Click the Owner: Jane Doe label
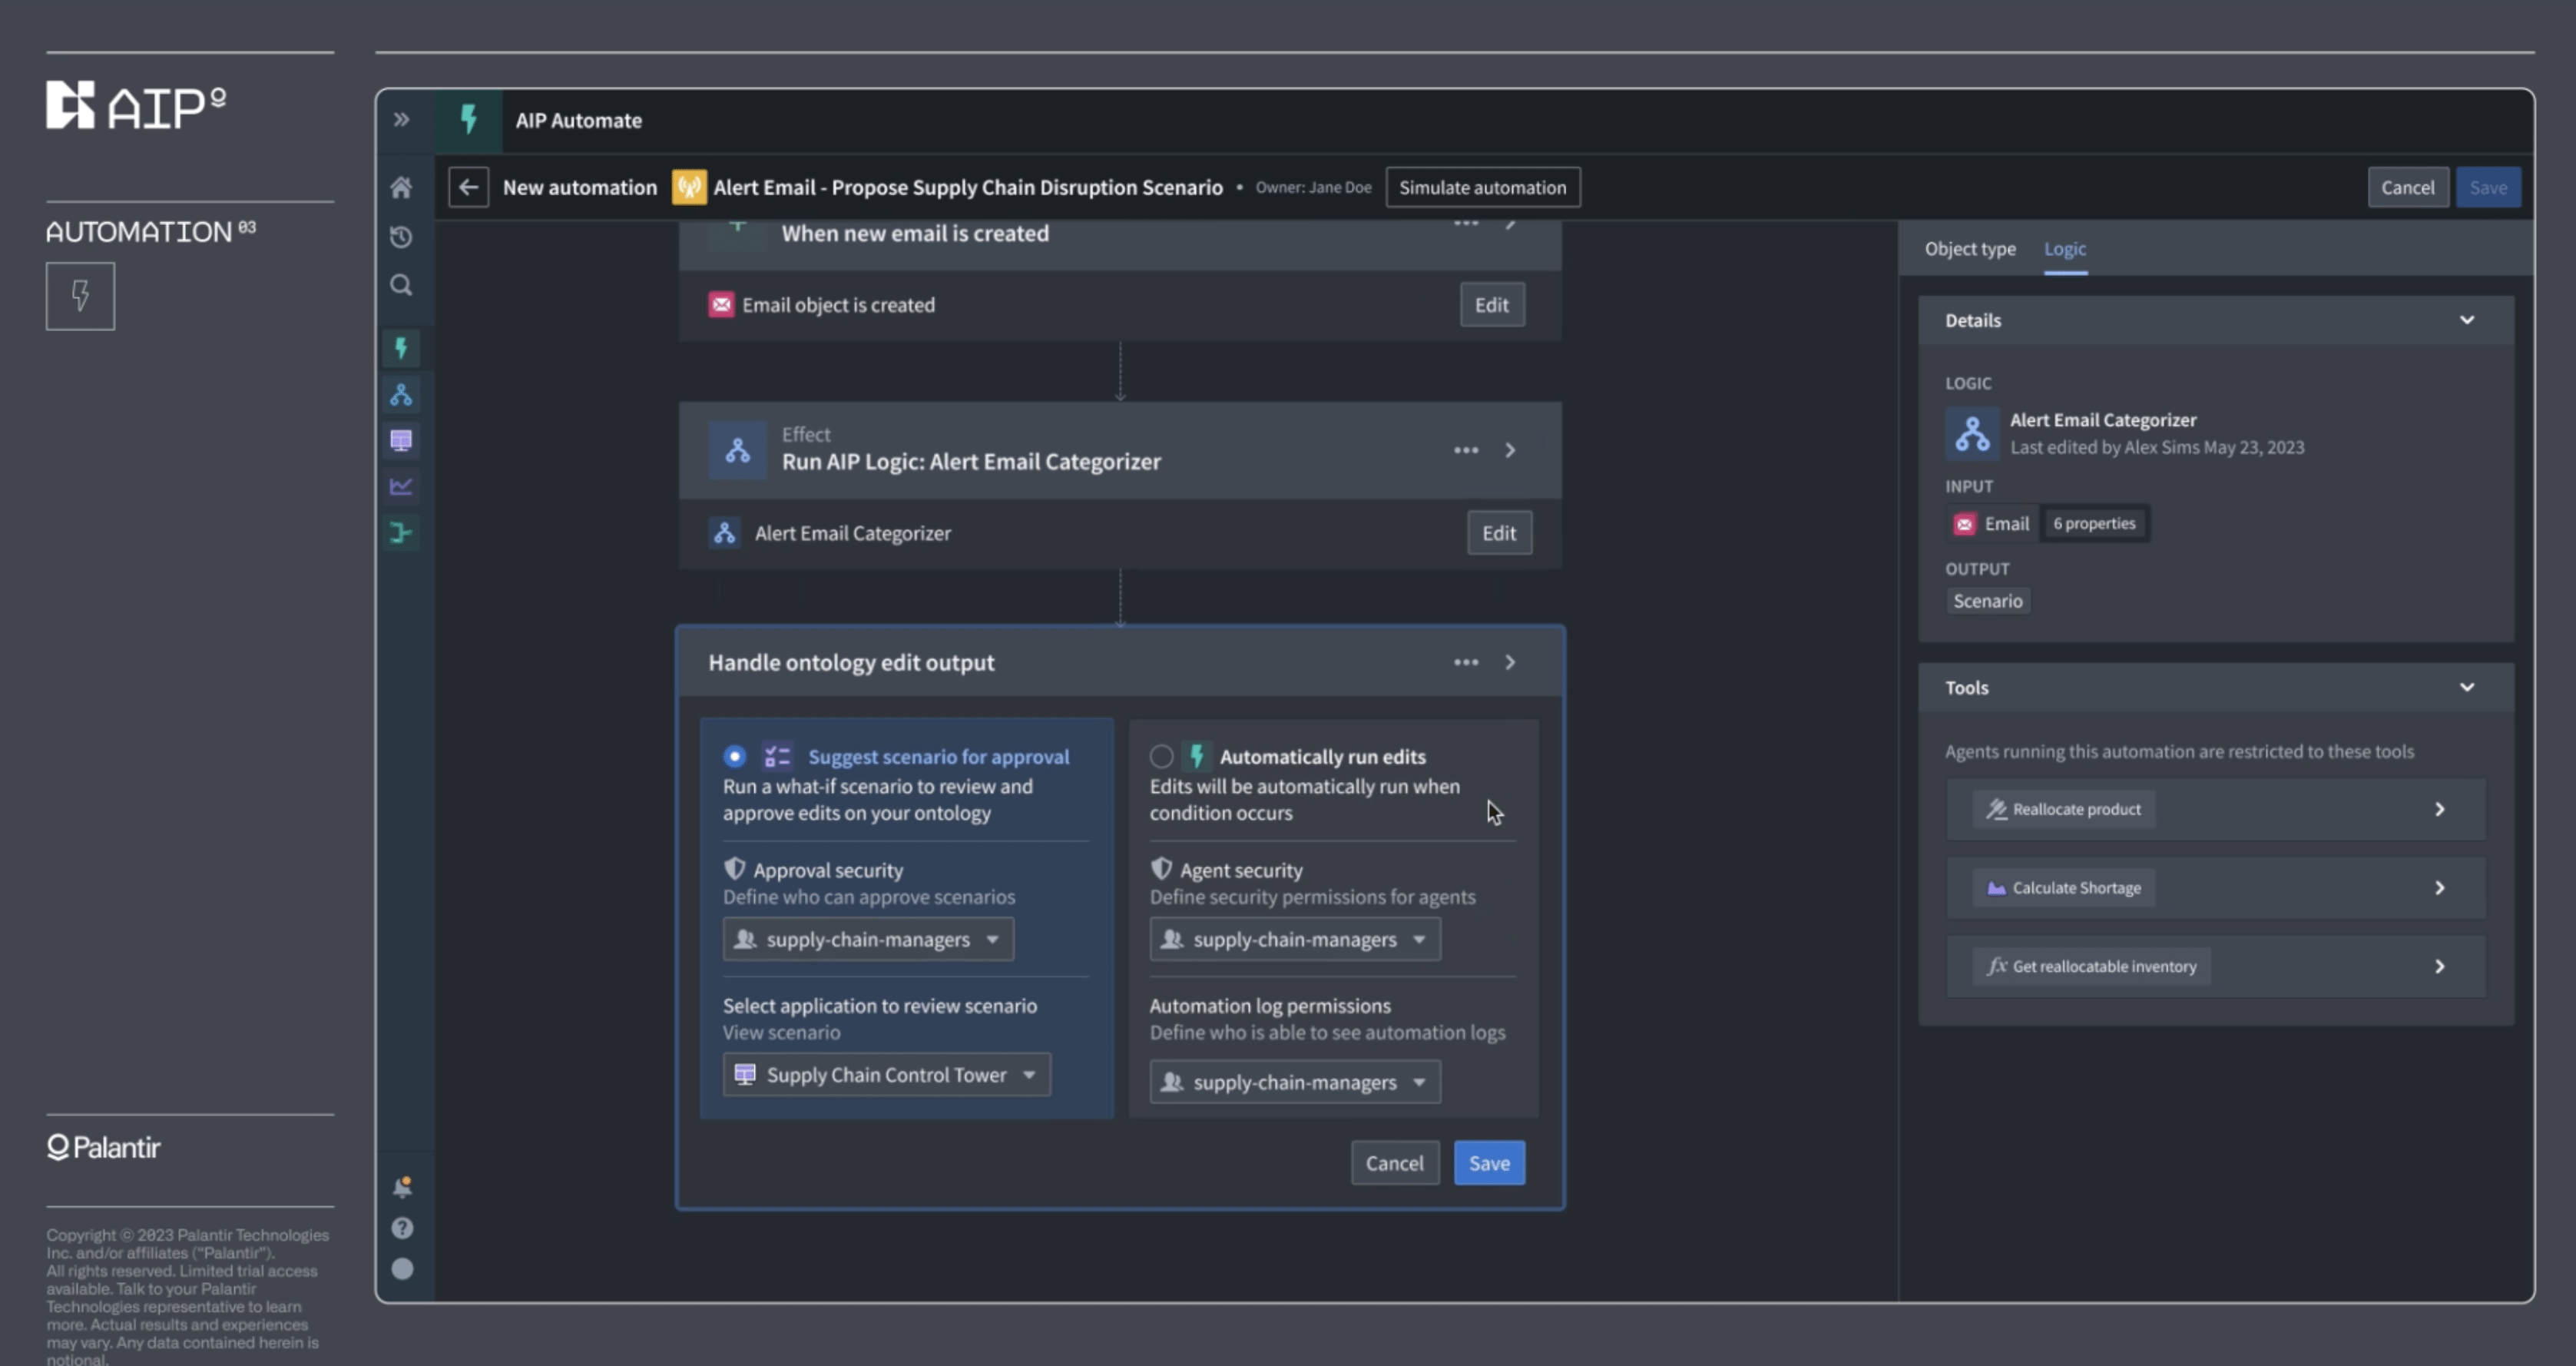The height and width of the screenshot is (1366, 2576). coord(1313,187)
